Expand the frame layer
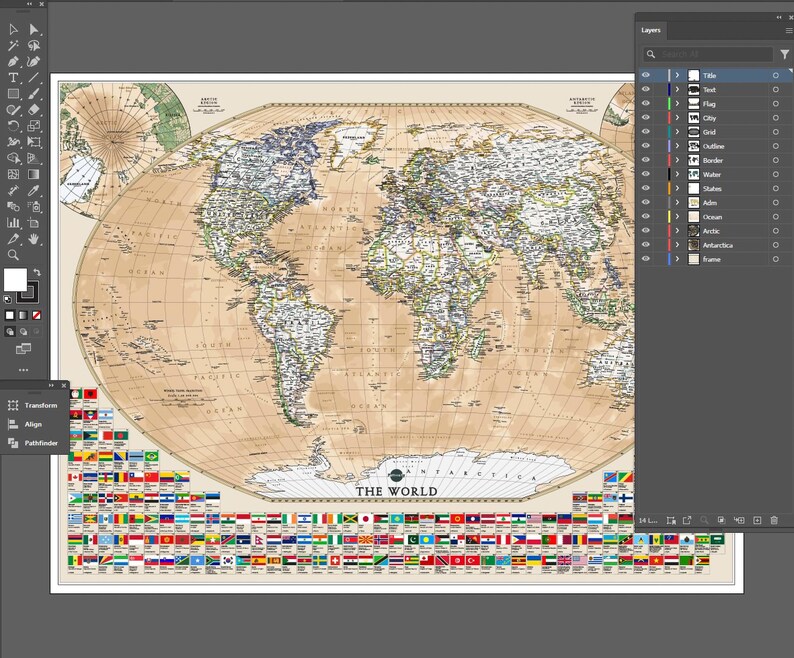This screenshot has height=658, width=794. point(677,259)
